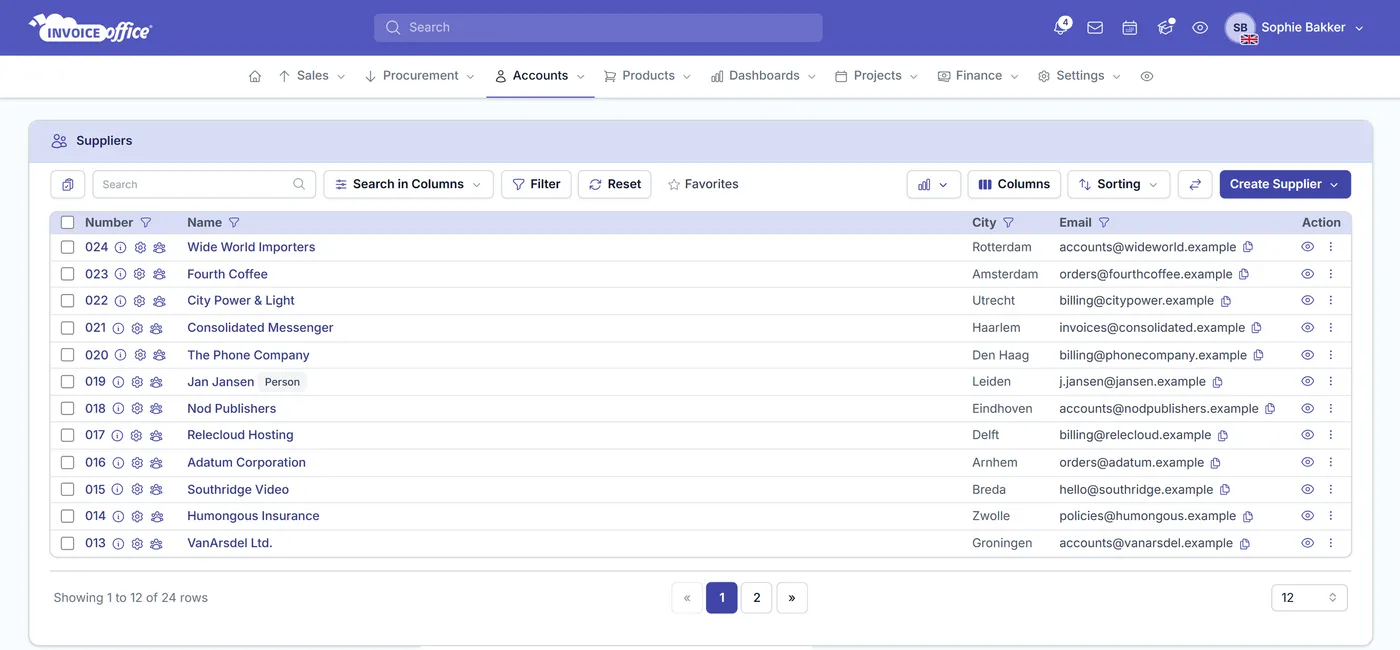Image resolution: width=1400 pixels, height=650 pixels.
Task: Open the Settings menu
Action: point(1079,76)
